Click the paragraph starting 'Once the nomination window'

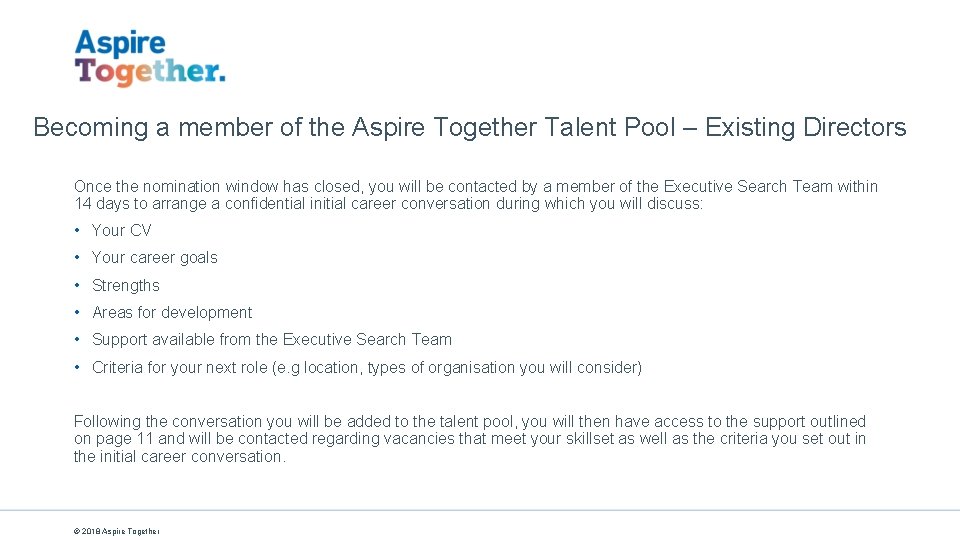pyautogui.click(x=475, y=194)
